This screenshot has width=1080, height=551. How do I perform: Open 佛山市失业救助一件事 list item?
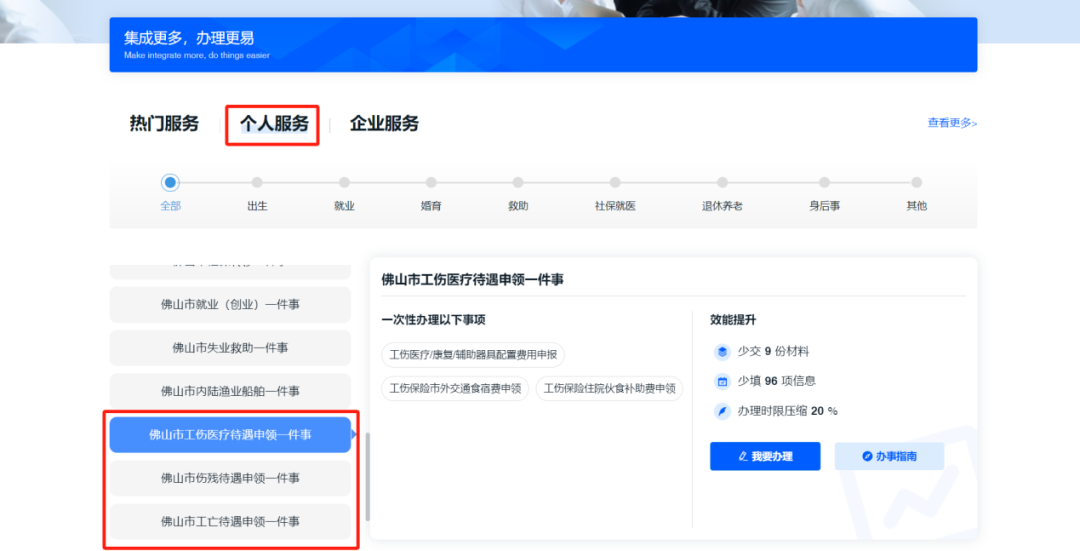pyautogui.click(x=230, y=348)
